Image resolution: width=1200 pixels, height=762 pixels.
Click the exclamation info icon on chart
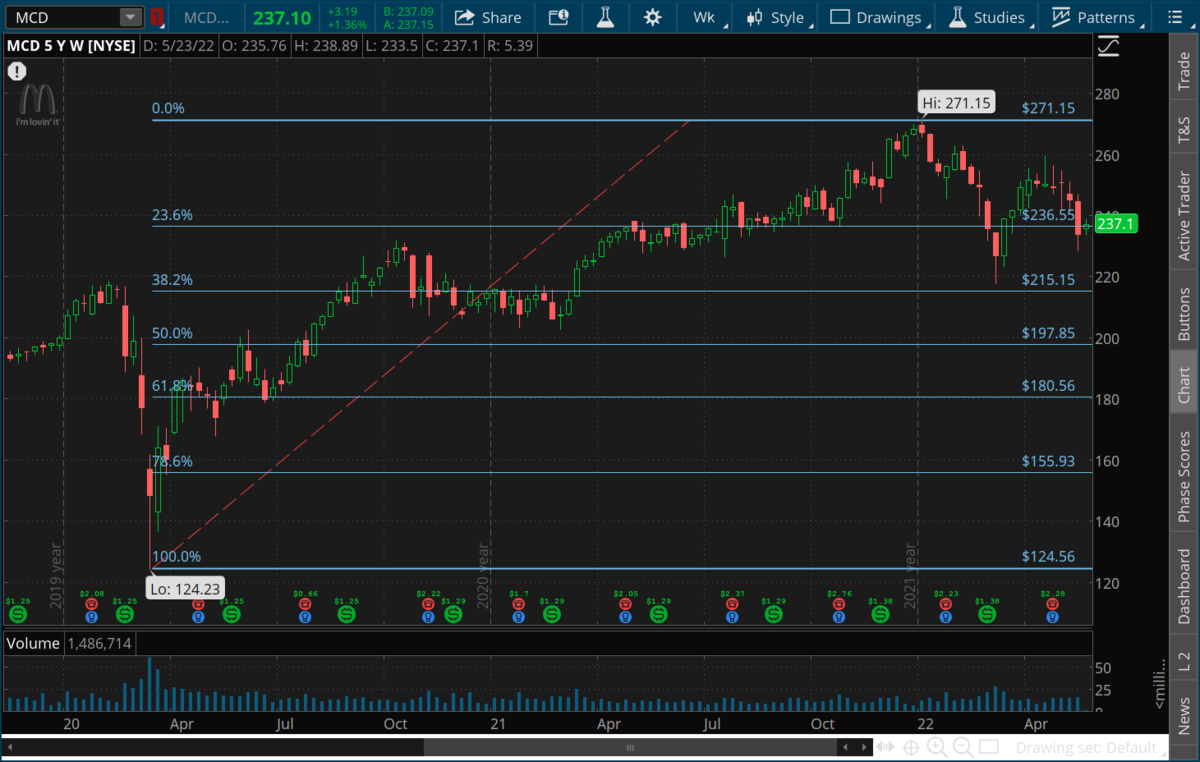coord(16,71)
